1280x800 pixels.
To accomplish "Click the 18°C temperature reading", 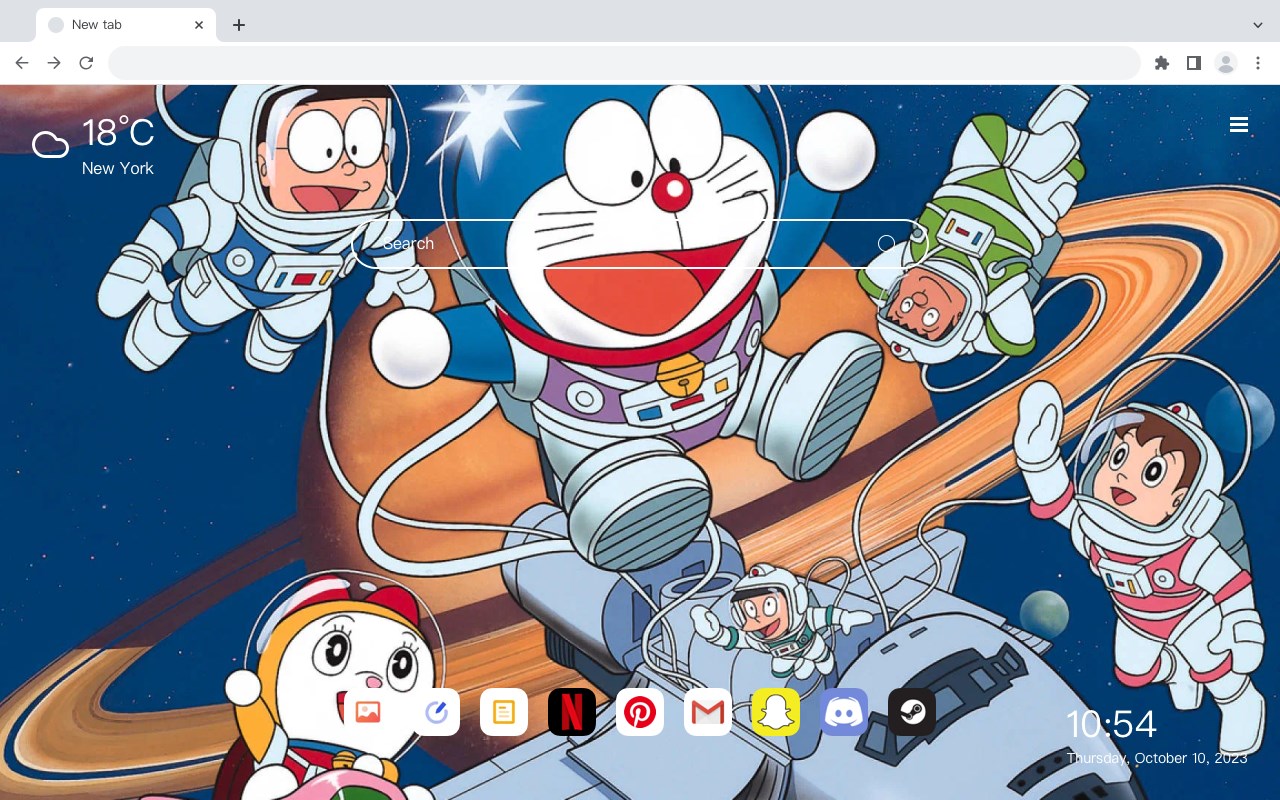I will tap(118, 133).
